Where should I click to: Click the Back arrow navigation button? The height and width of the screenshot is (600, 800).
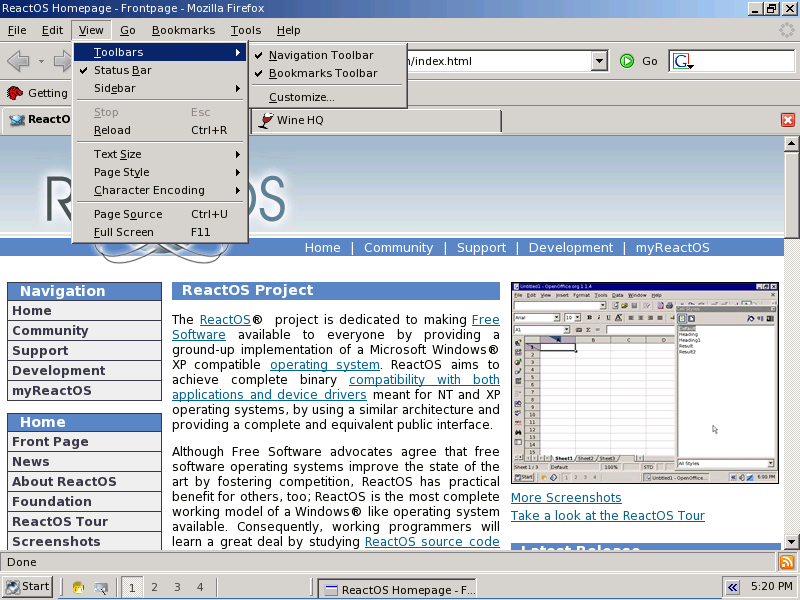pyautogui.click(x=18, y=61)
